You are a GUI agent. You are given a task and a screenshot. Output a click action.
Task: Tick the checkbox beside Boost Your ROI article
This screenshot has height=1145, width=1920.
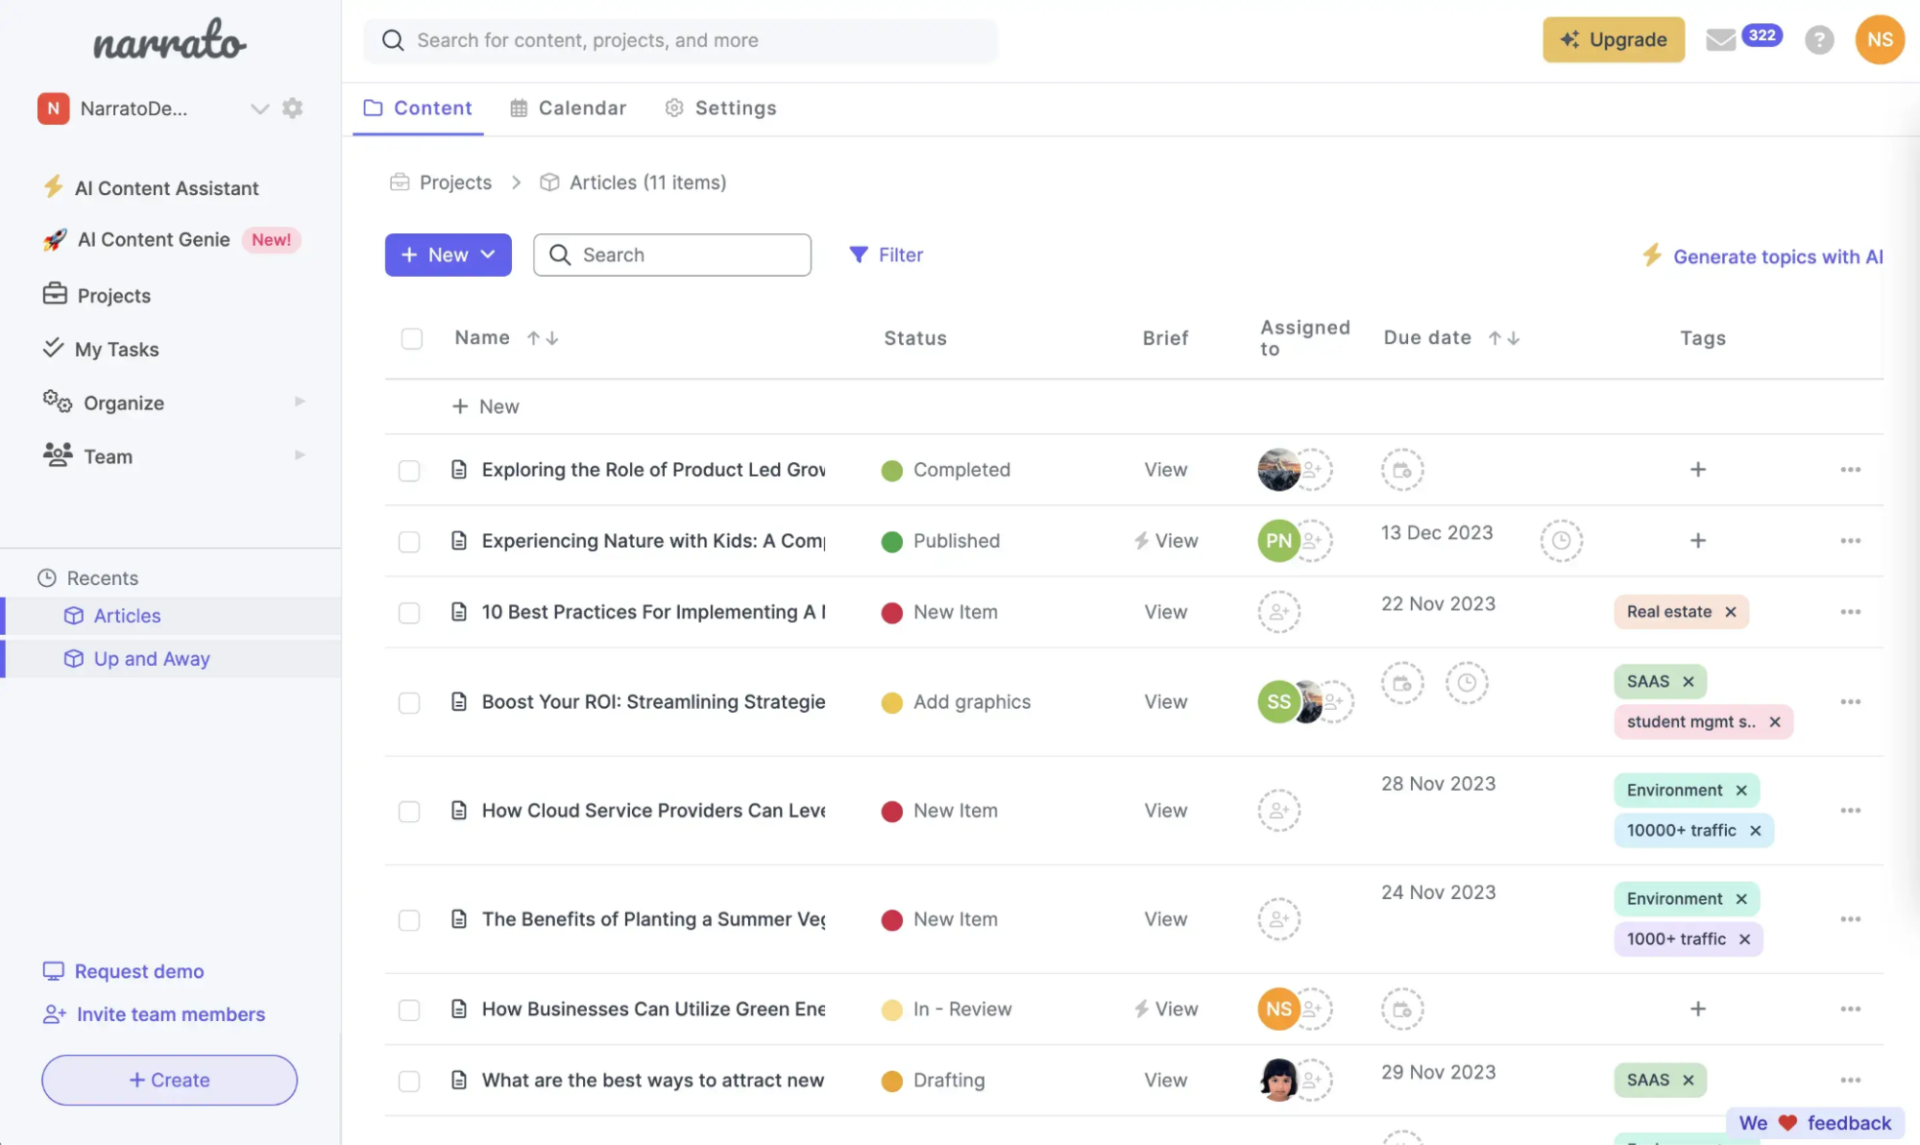tap(409, 703)
